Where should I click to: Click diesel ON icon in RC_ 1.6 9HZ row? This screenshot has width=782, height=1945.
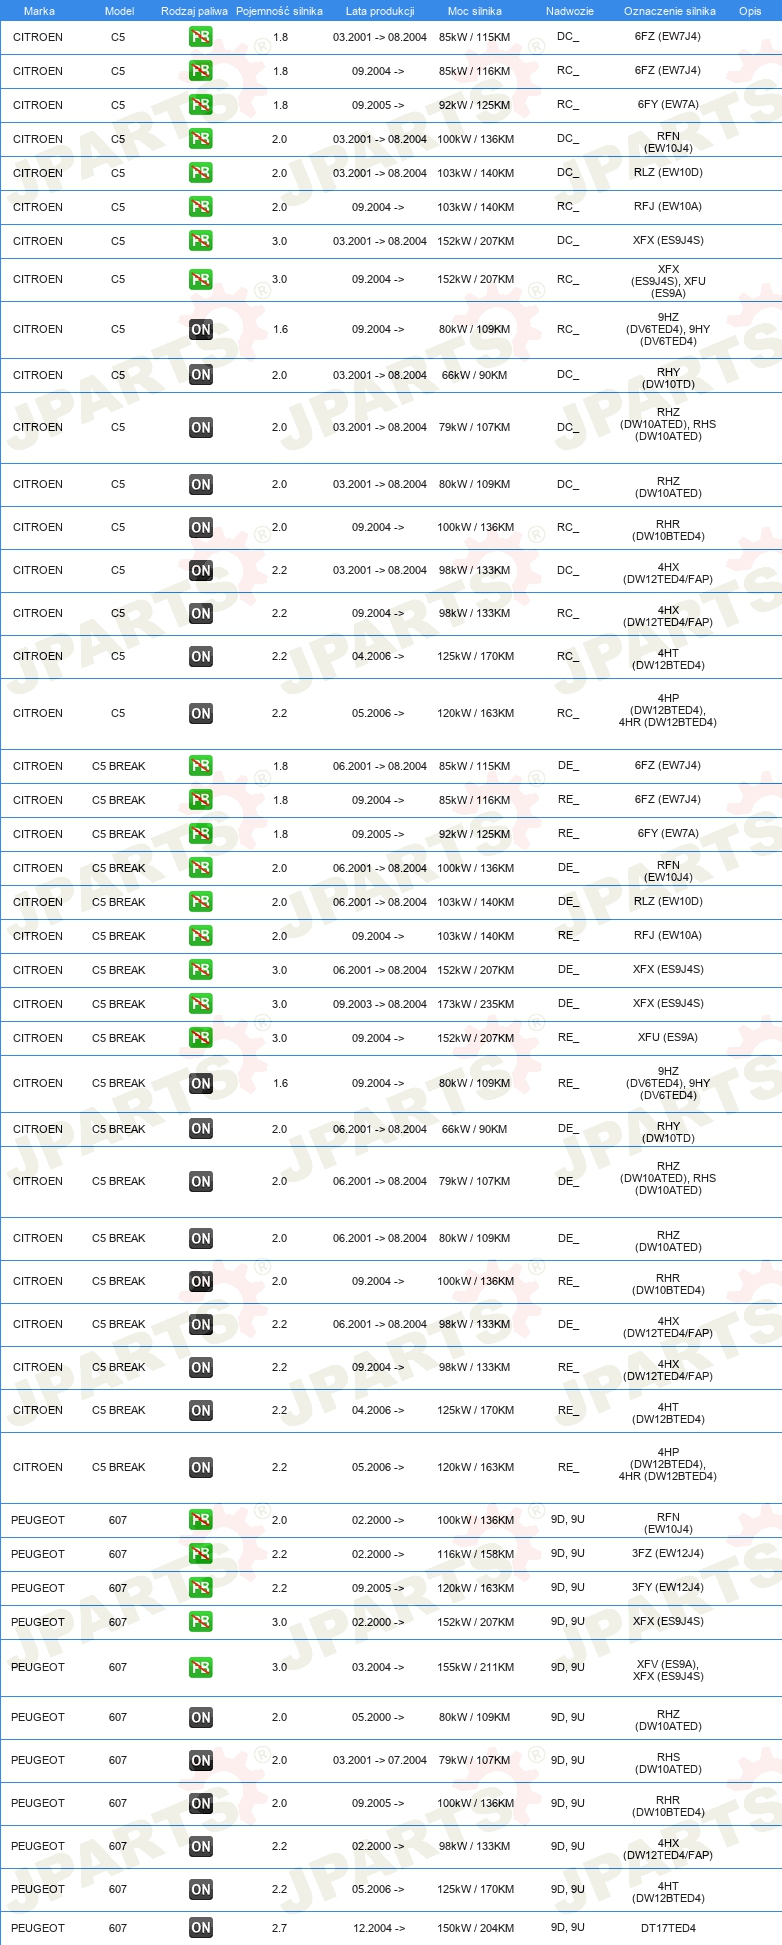201,329
